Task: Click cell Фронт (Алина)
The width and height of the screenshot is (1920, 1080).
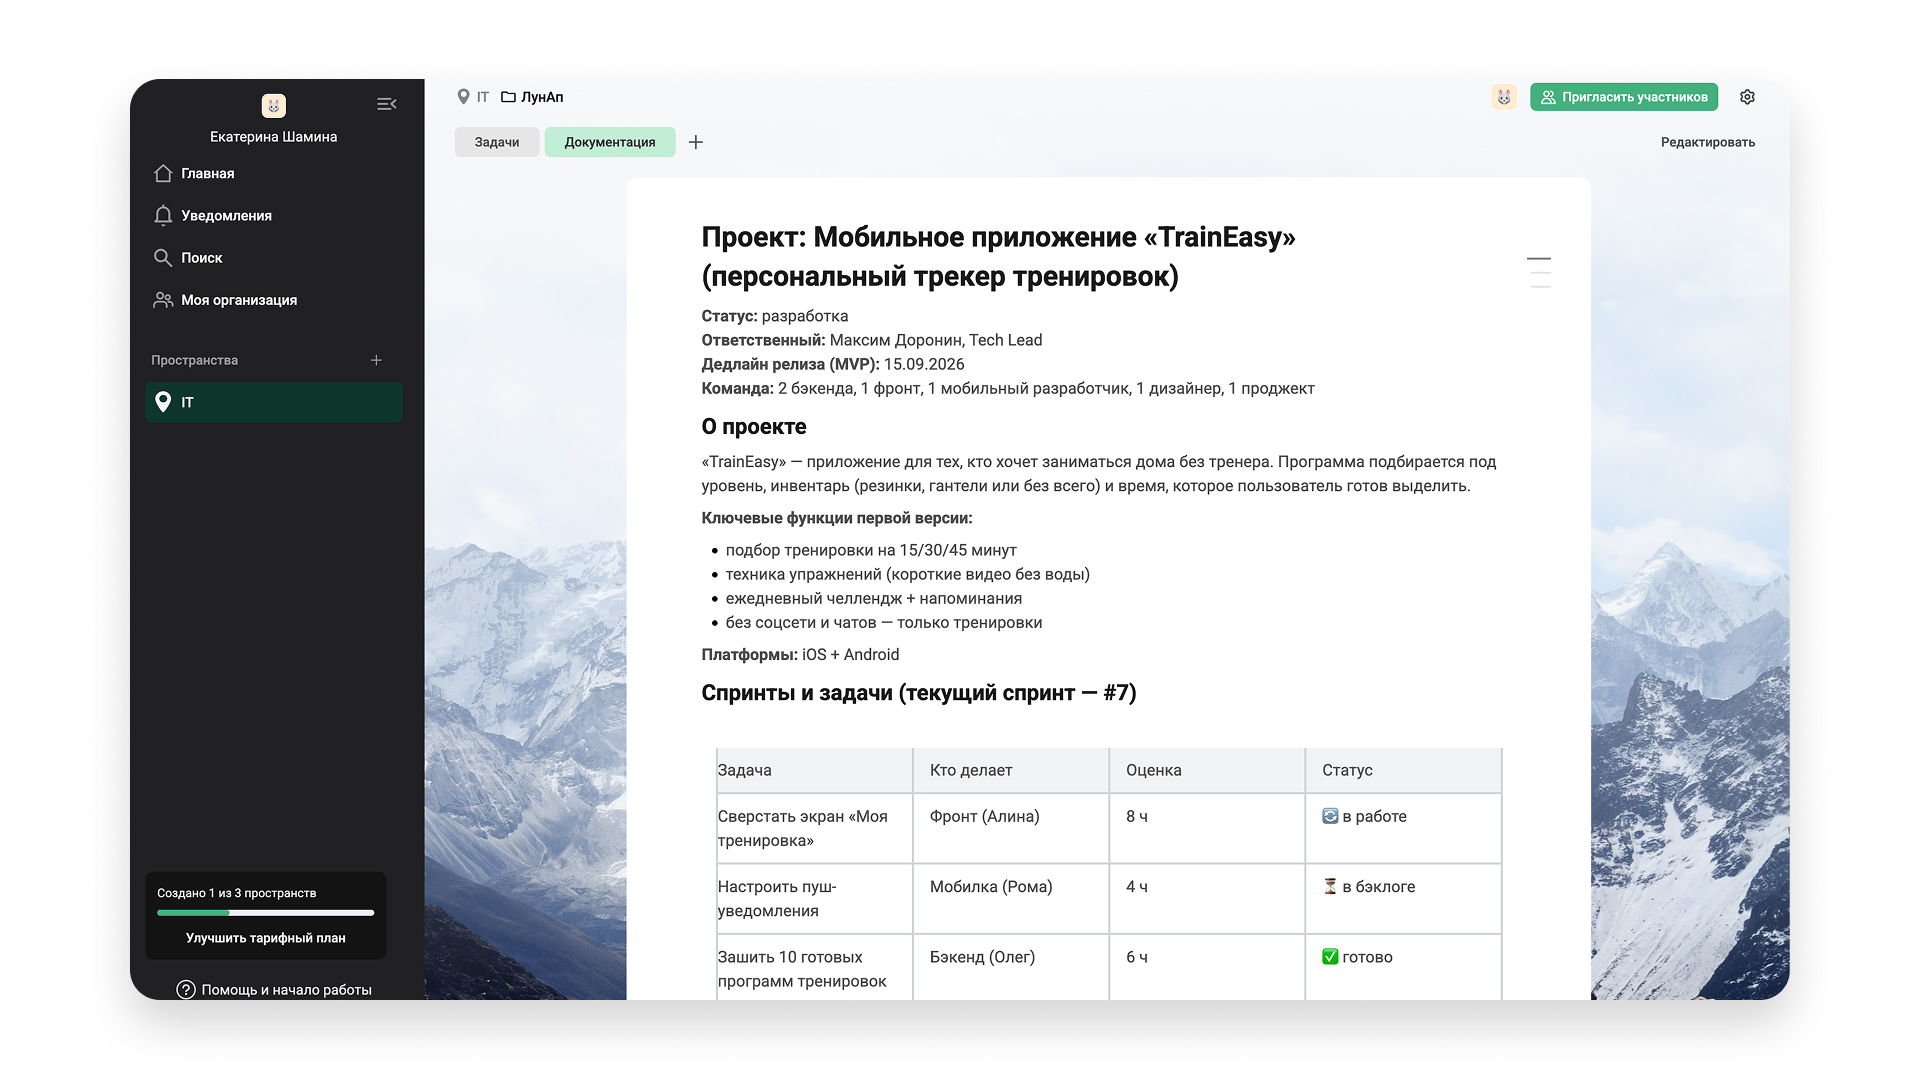Action: click(x=1010, y=828)
